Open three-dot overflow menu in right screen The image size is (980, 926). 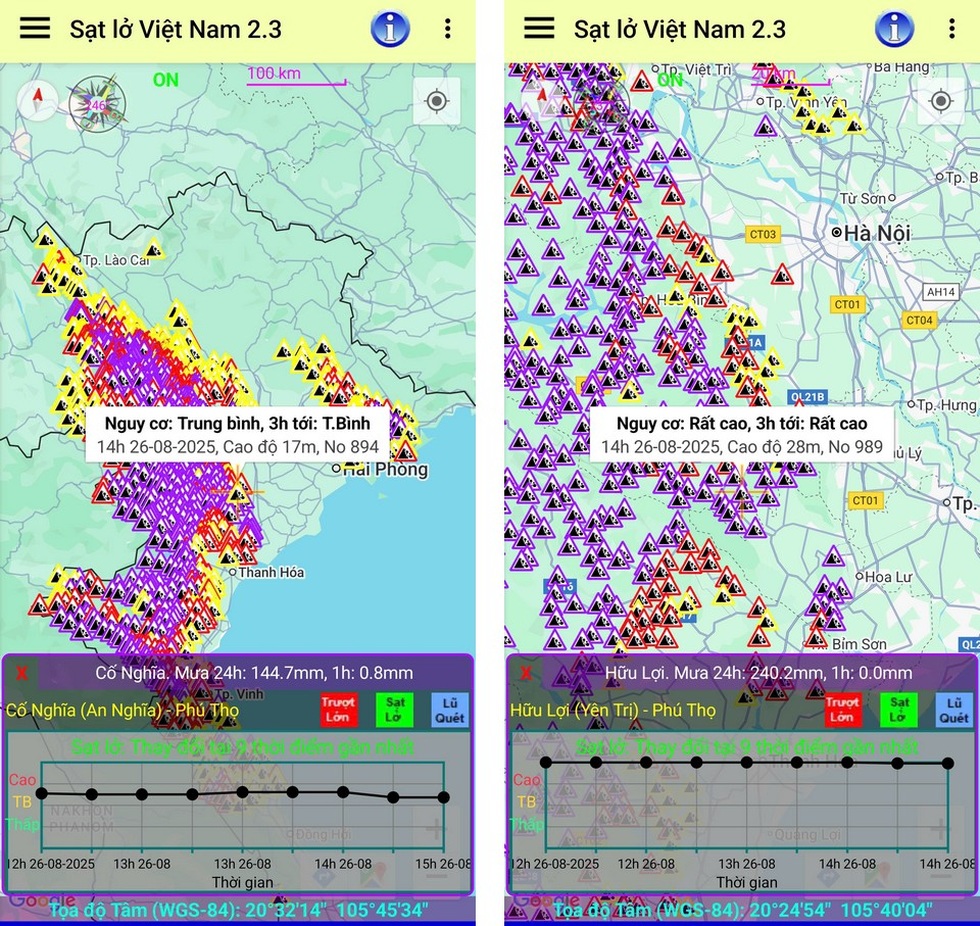951,29
